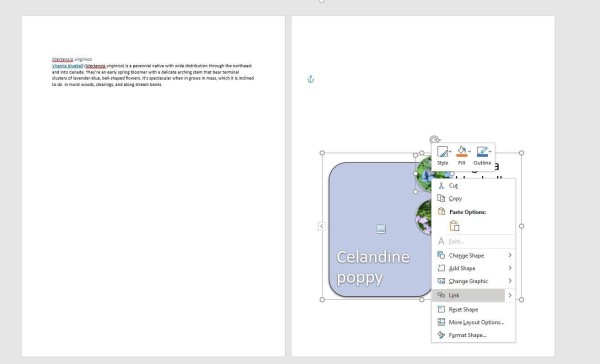Click the paste clipboard icon under Paste Options
This screenshot has width=600, height=364.
point(454,226)
